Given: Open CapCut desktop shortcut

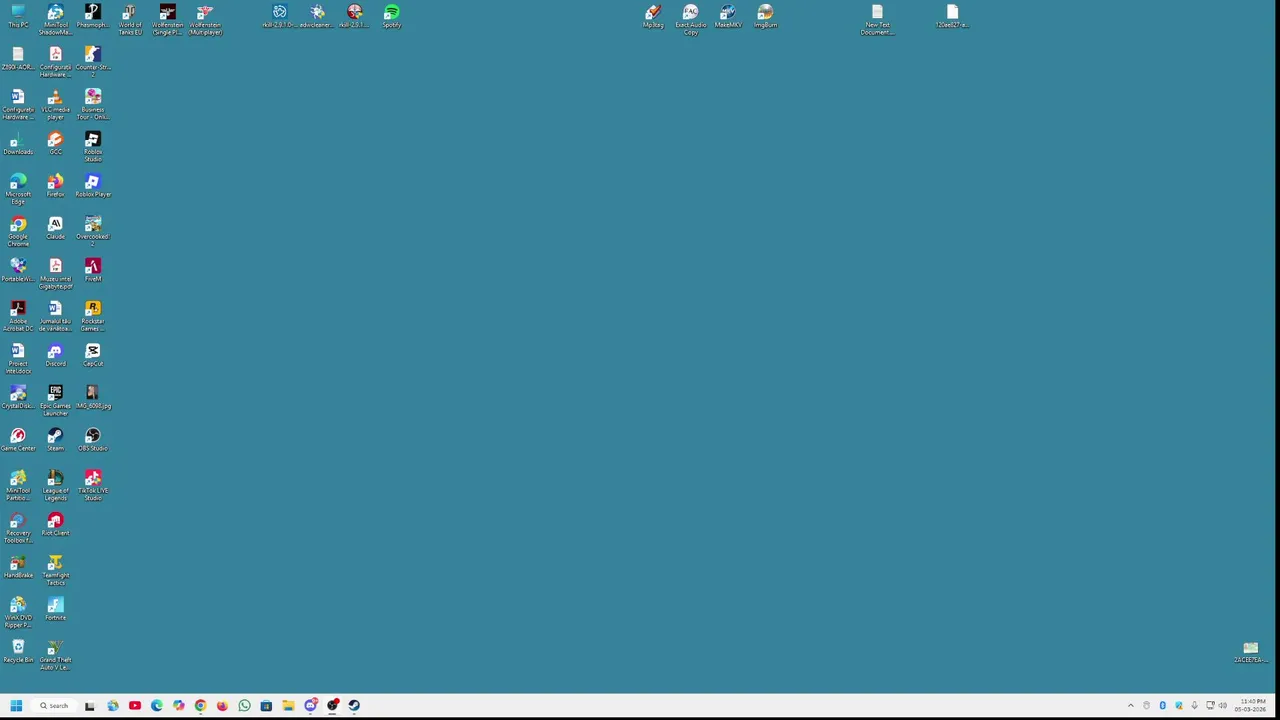Looking at the screenshot, I should pyautogui.click(x=93, y=355).
